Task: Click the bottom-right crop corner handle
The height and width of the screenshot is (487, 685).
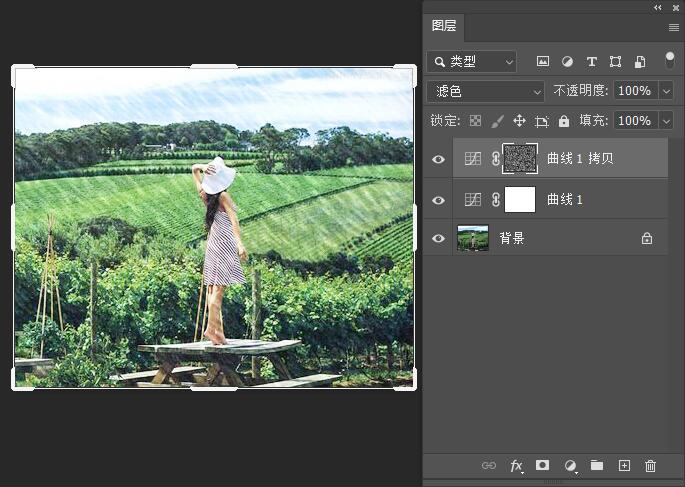Action: [x=412, y=386]
